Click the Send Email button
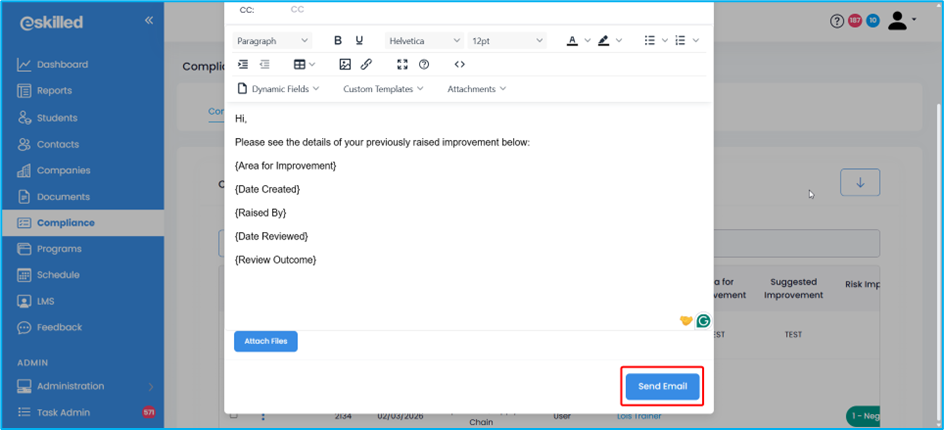 click(x=662, y=386)
